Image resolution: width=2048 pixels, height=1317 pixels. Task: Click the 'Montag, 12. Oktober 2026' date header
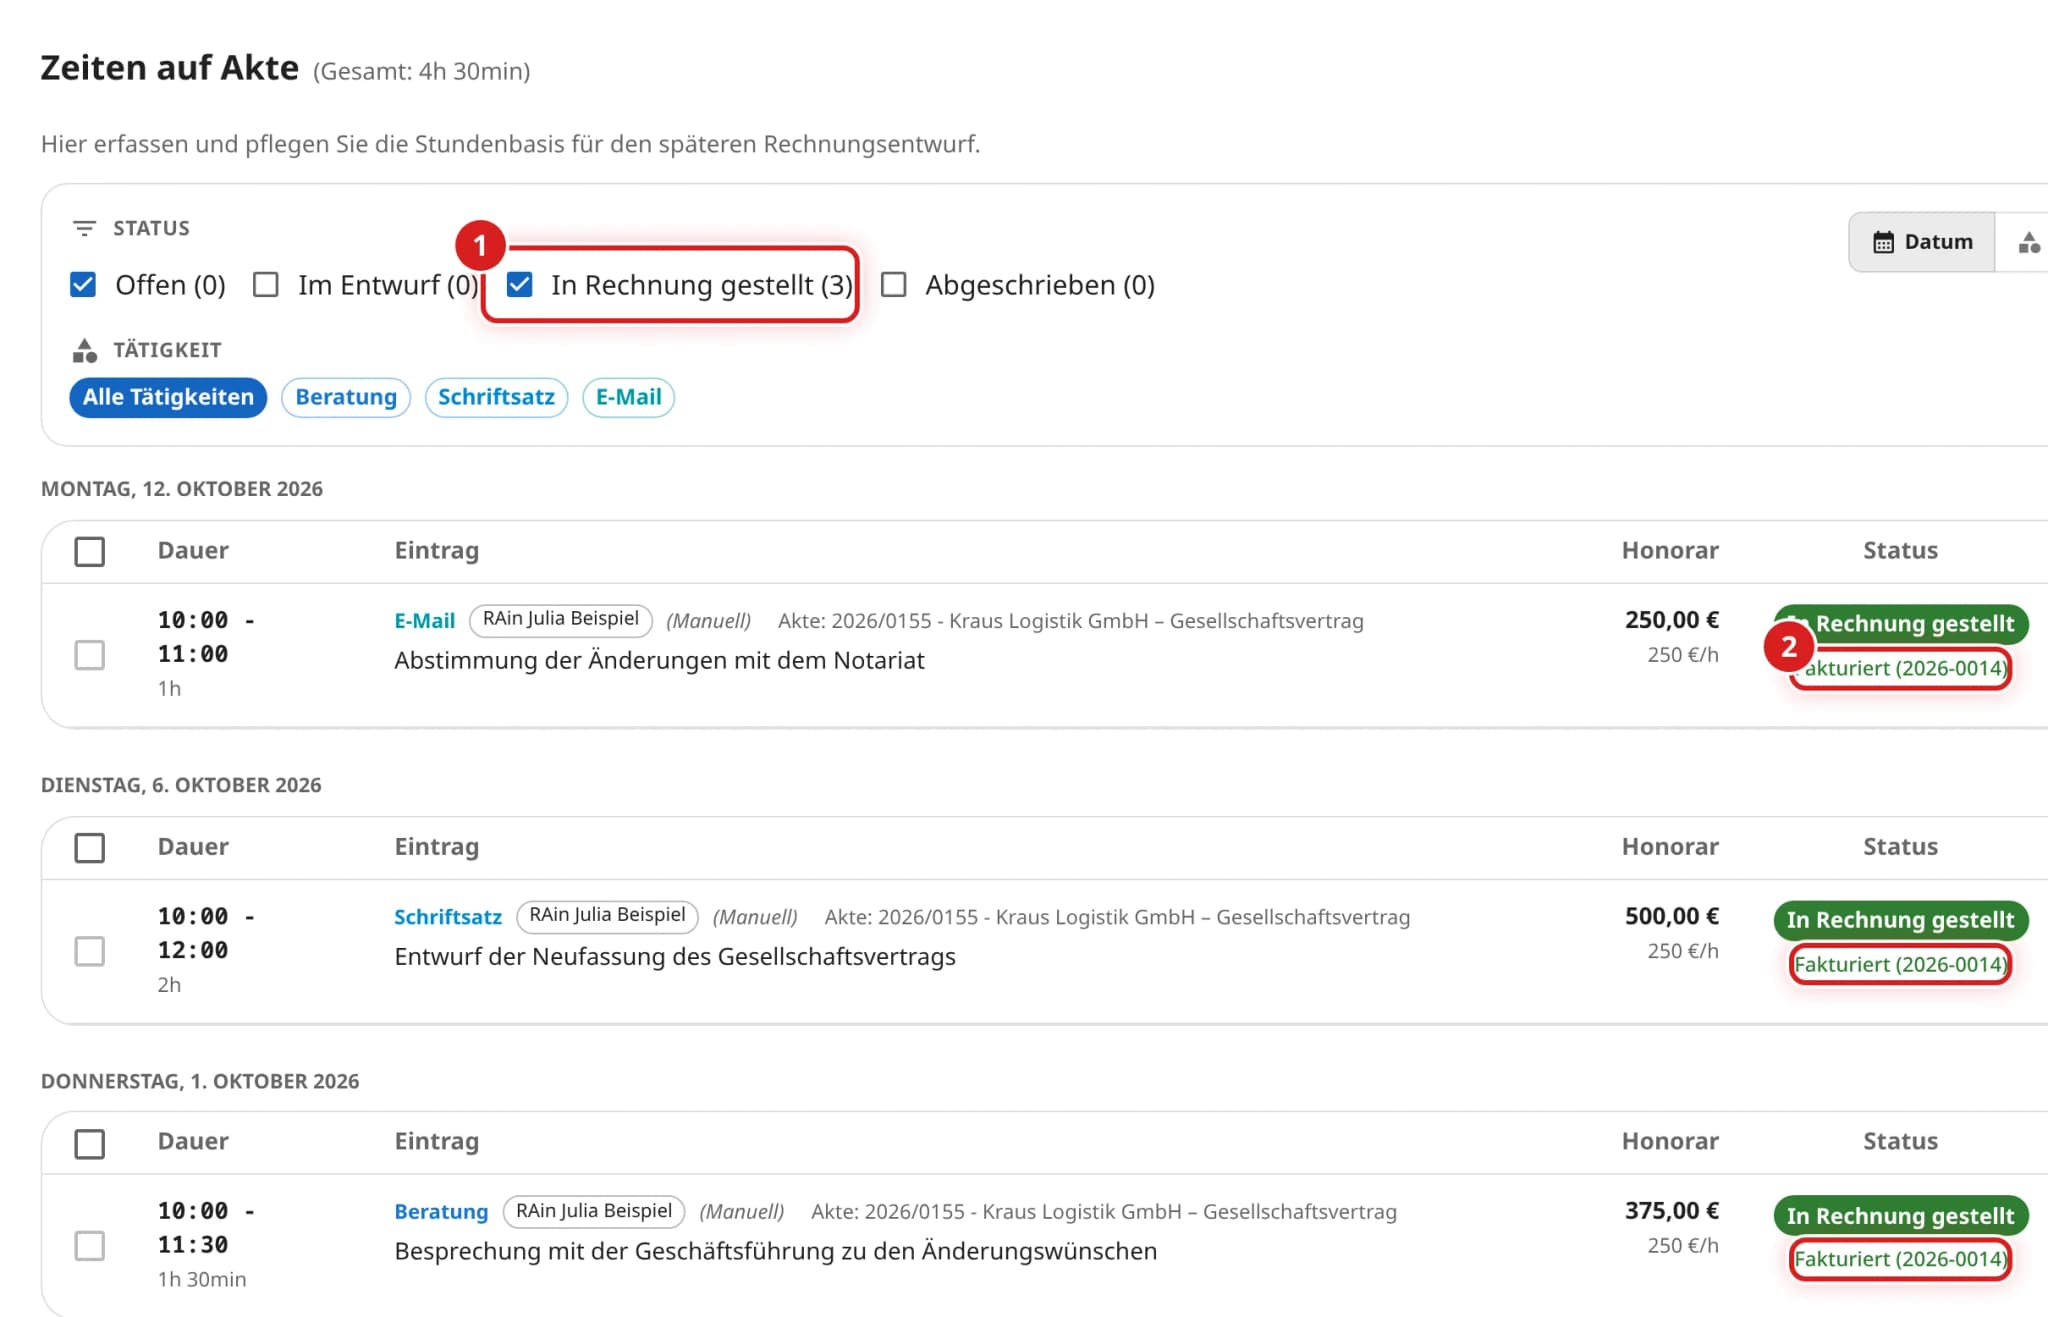click(182, 489)
